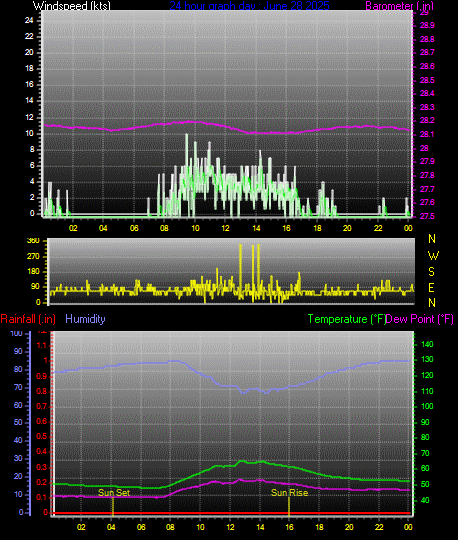Click the Sun Set marker label
Viewport: 458px width, 540px height.
click(x=114, y=492)
